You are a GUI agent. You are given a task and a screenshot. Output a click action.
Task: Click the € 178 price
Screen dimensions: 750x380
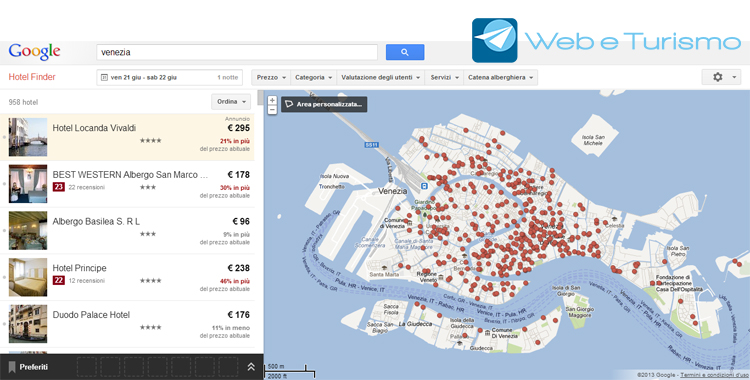tap(238, 175)
